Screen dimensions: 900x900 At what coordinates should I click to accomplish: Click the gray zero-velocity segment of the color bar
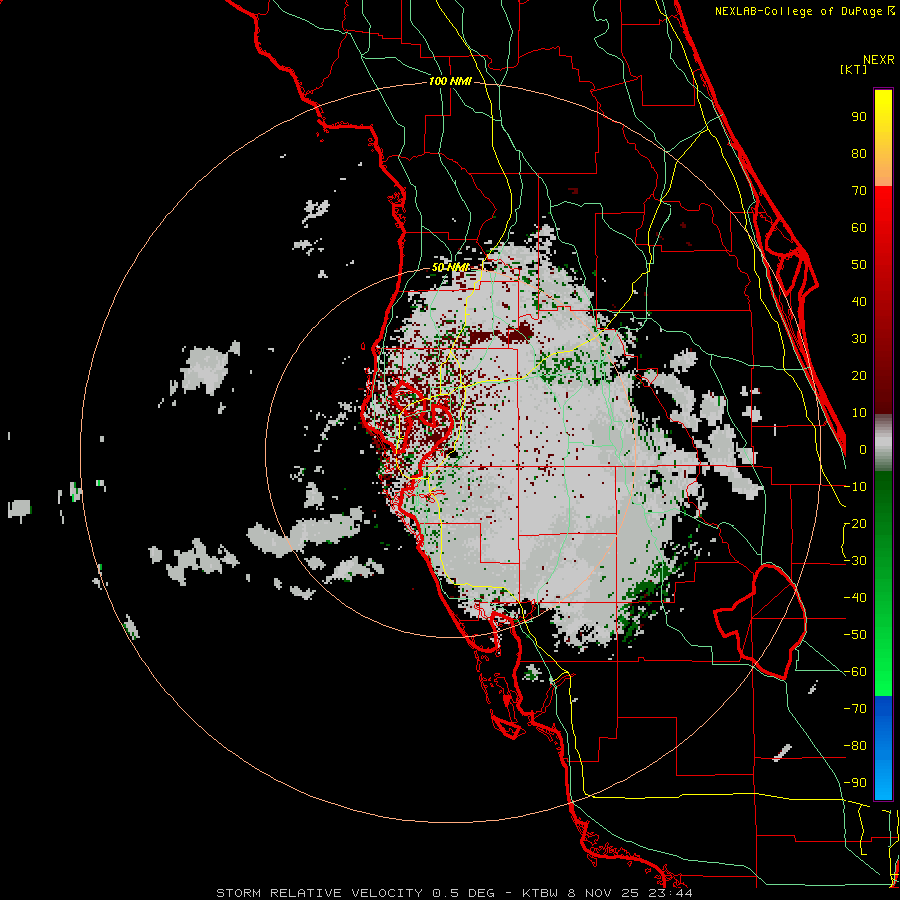coord(883,445)
